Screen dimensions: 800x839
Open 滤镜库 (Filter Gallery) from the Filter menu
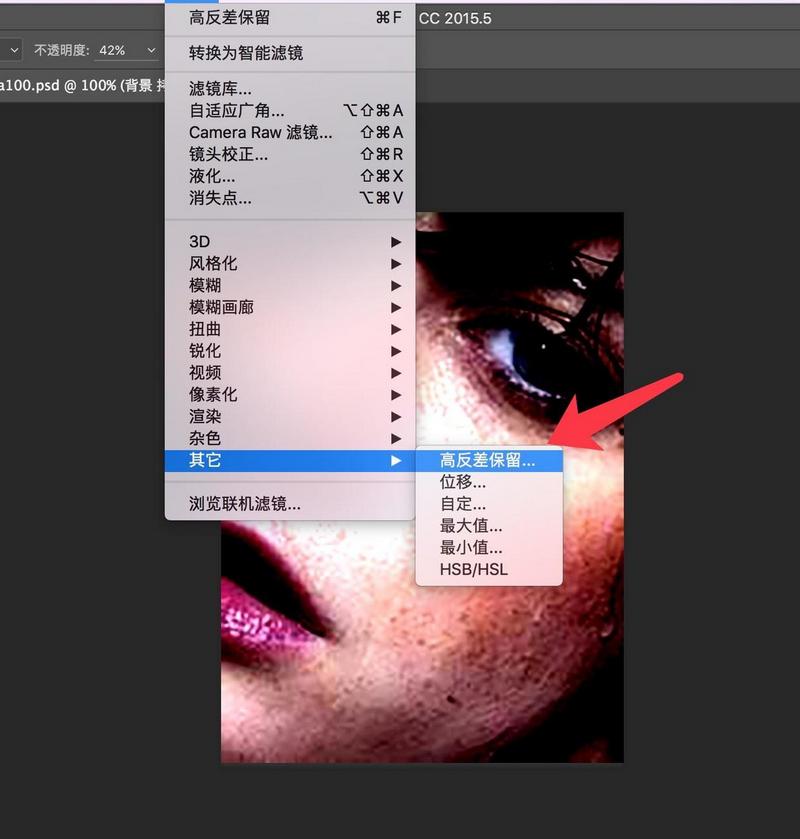(206, 88)
